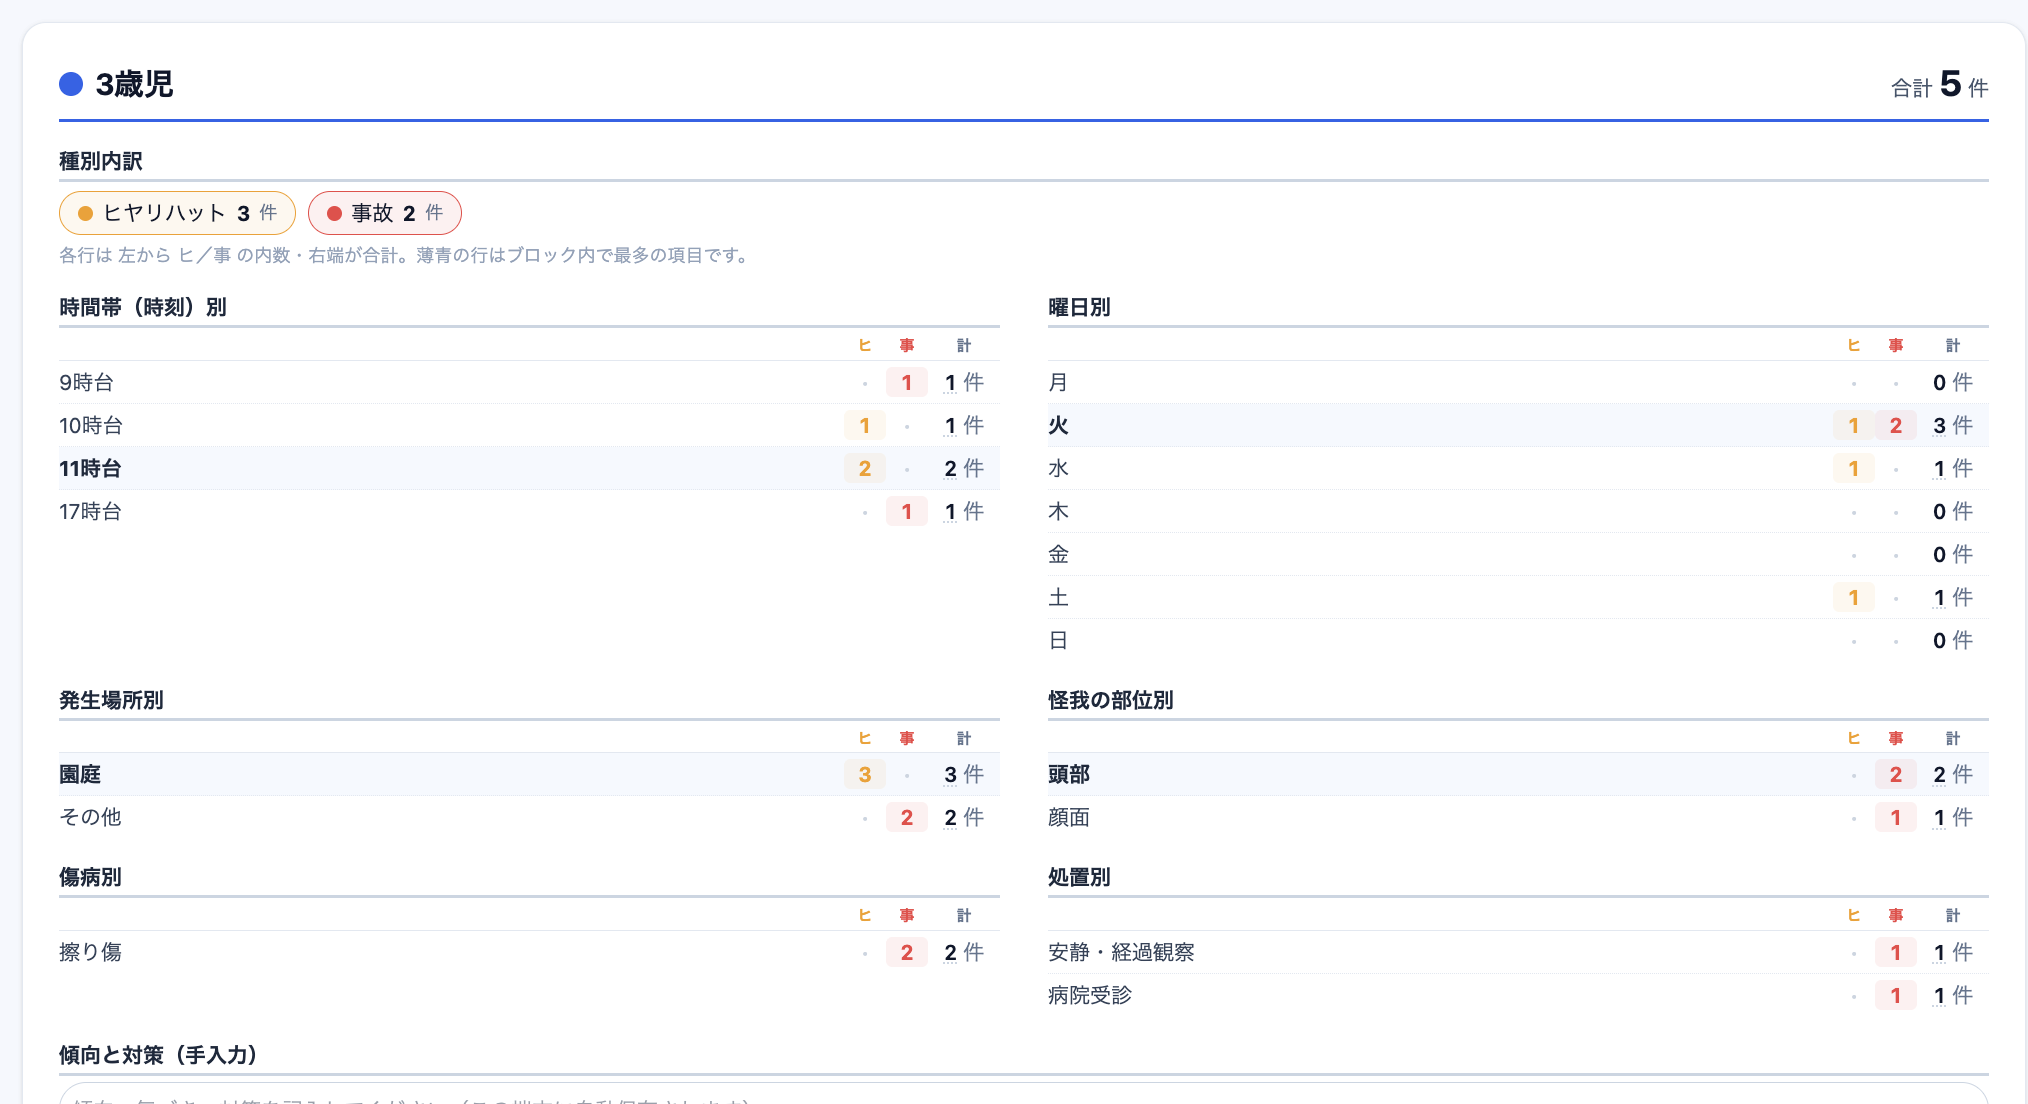
Task: Select the highlighted 11時台 row label
Action: (91, 468)
